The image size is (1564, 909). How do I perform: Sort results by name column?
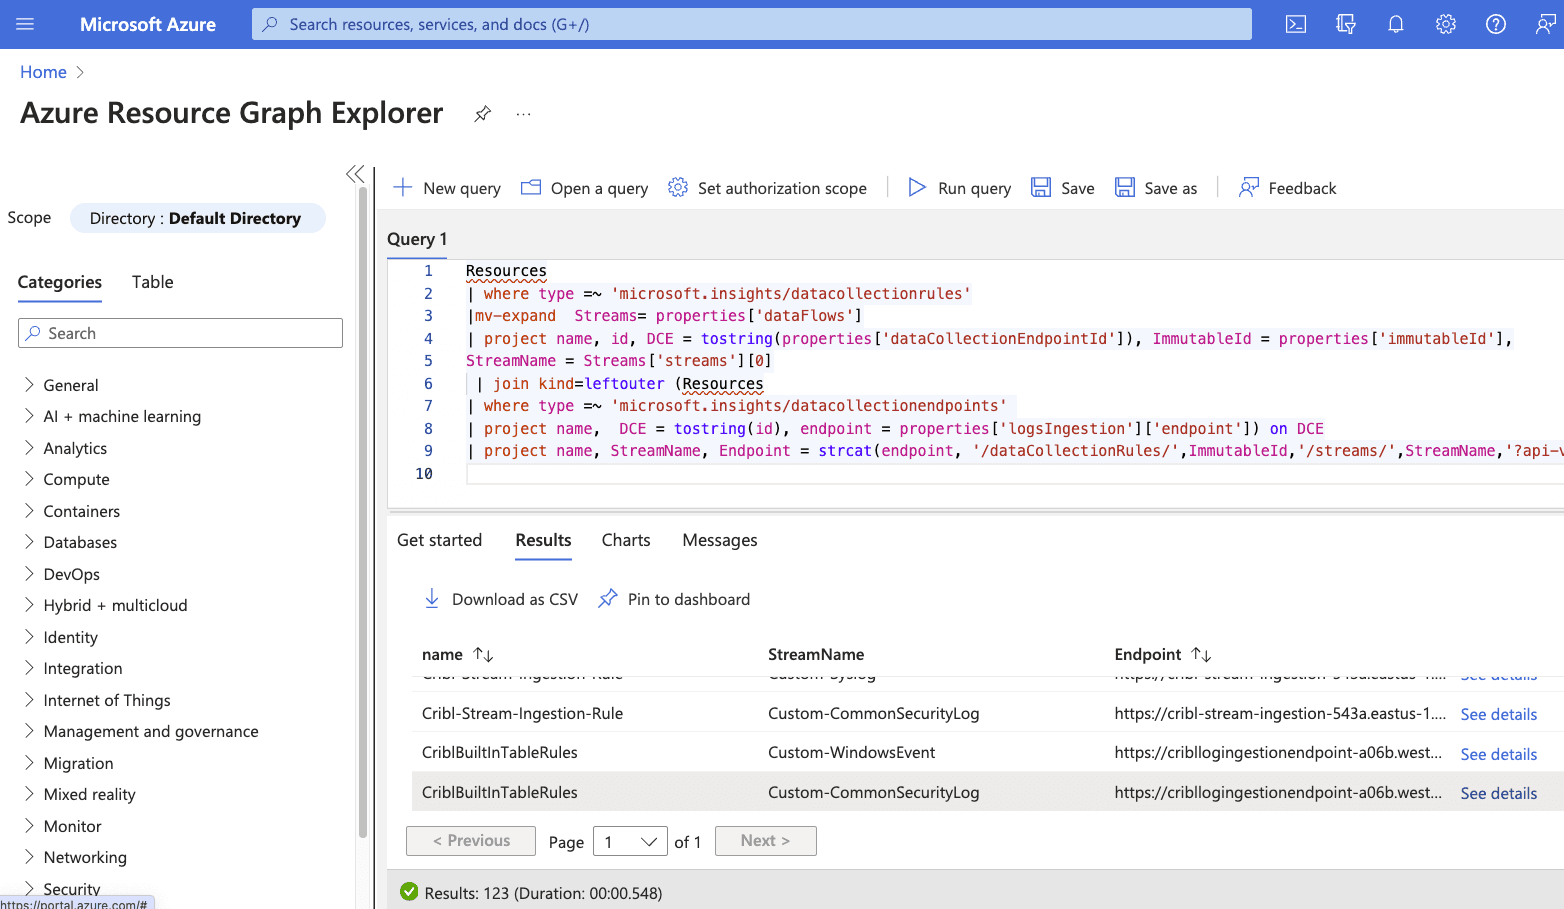(483, 654)
